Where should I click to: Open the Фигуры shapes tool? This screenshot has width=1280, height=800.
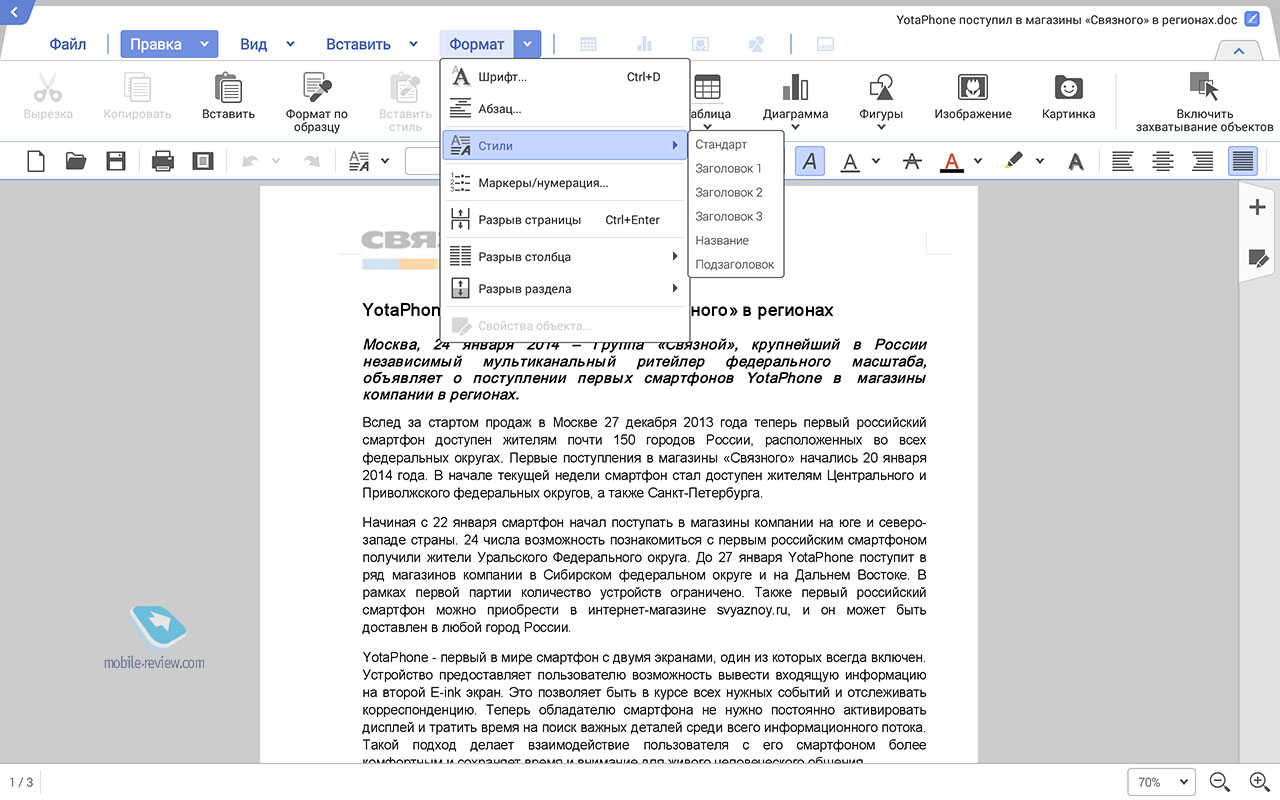point(881,98)
